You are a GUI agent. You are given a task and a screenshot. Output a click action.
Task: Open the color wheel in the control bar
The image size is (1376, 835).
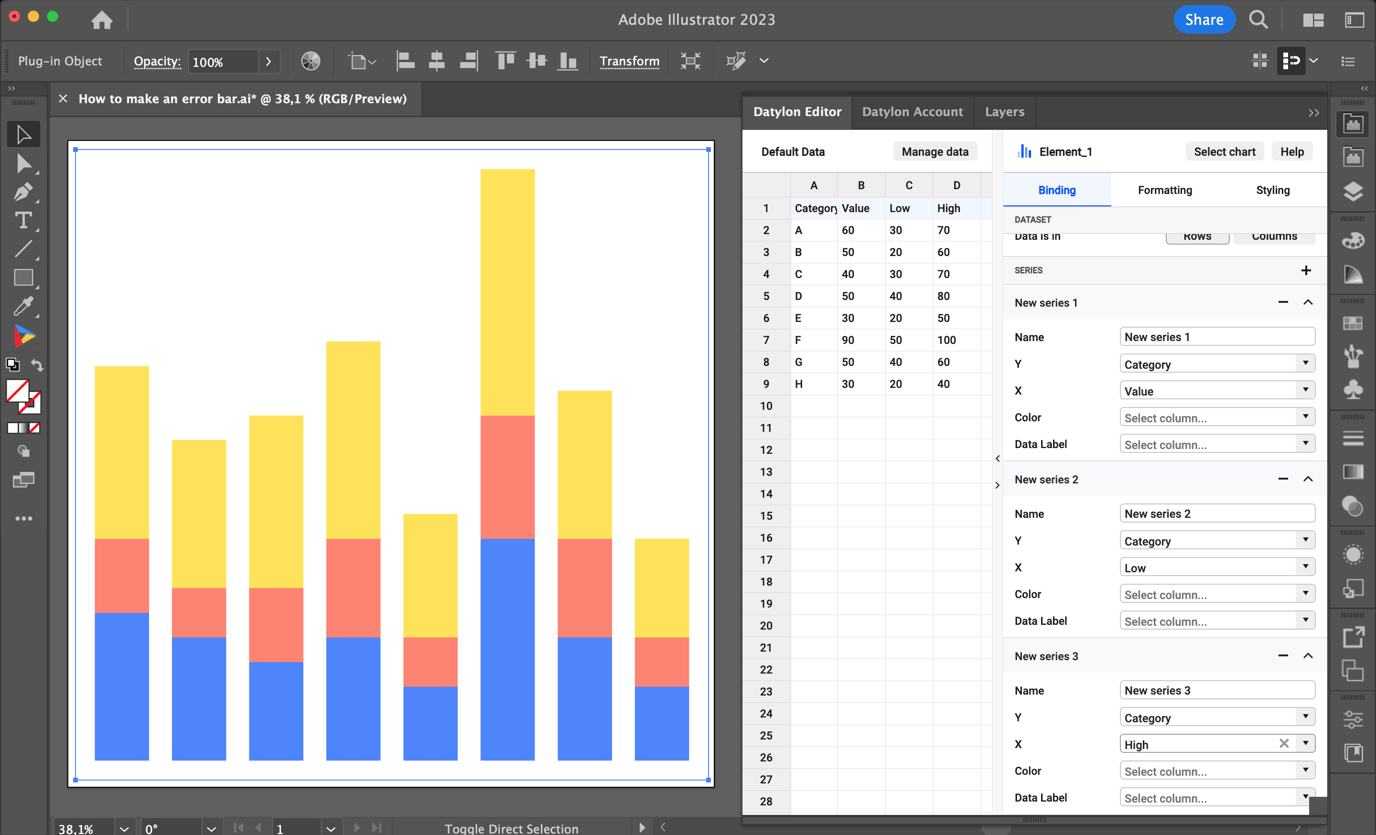point(310,61)
